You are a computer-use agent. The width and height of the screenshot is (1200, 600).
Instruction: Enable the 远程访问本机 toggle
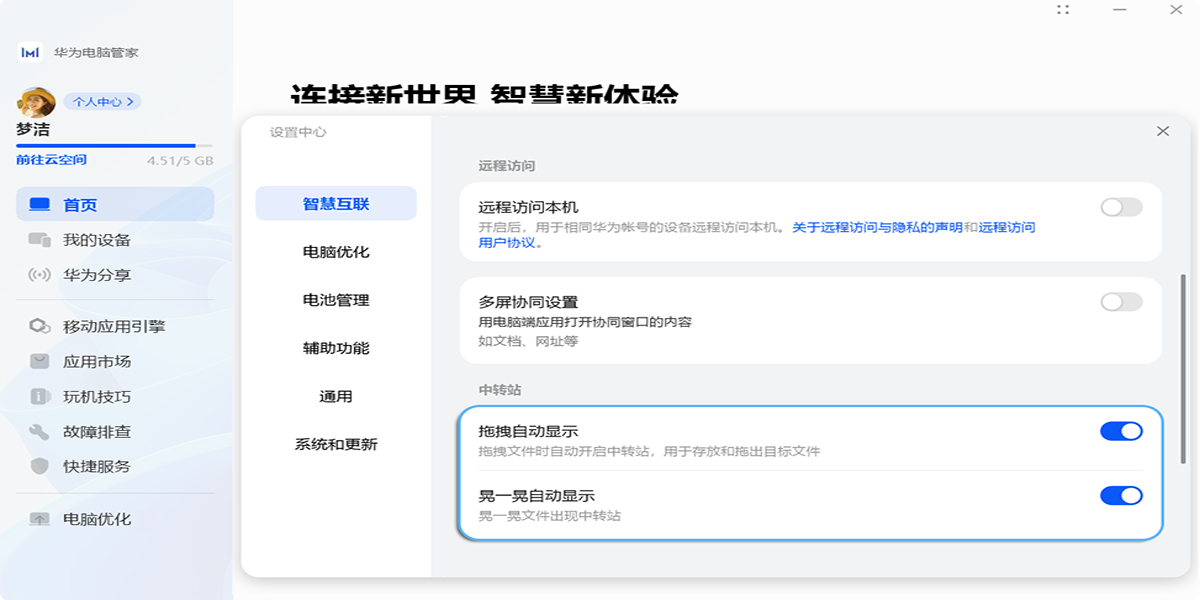click(x=1121, y=207)
